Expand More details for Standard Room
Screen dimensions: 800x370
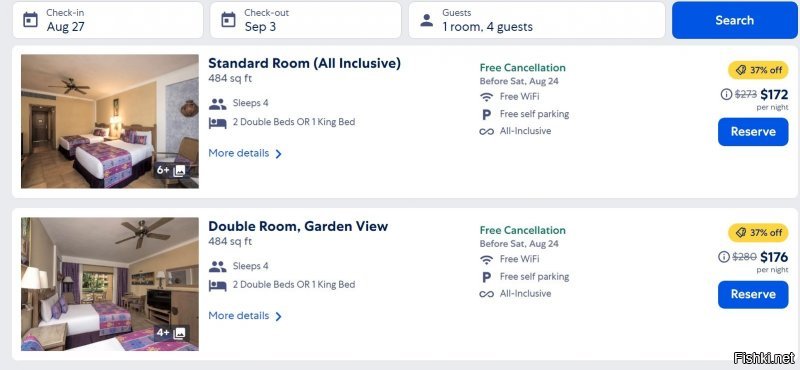pos(245,153)
